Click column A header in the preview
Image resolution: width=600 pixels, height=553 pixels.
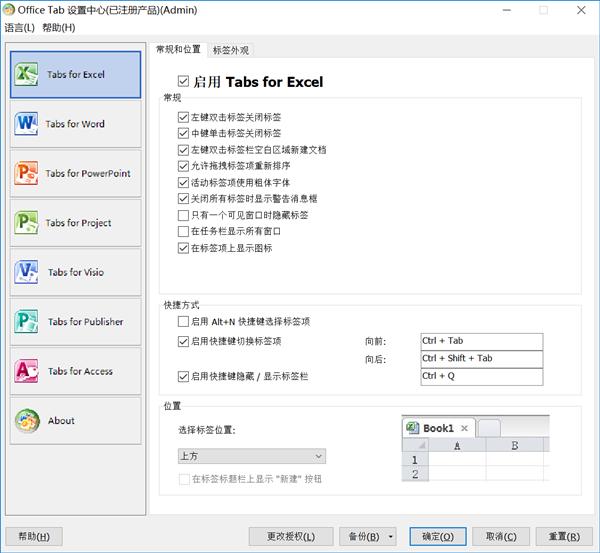click(457, 445)
